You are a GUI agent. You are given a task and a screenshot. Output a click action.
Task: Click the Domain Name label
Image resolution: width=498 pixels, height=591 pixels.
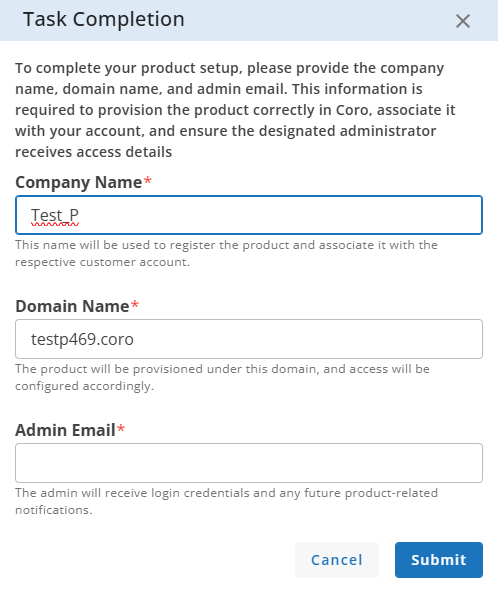pos(72,306)
